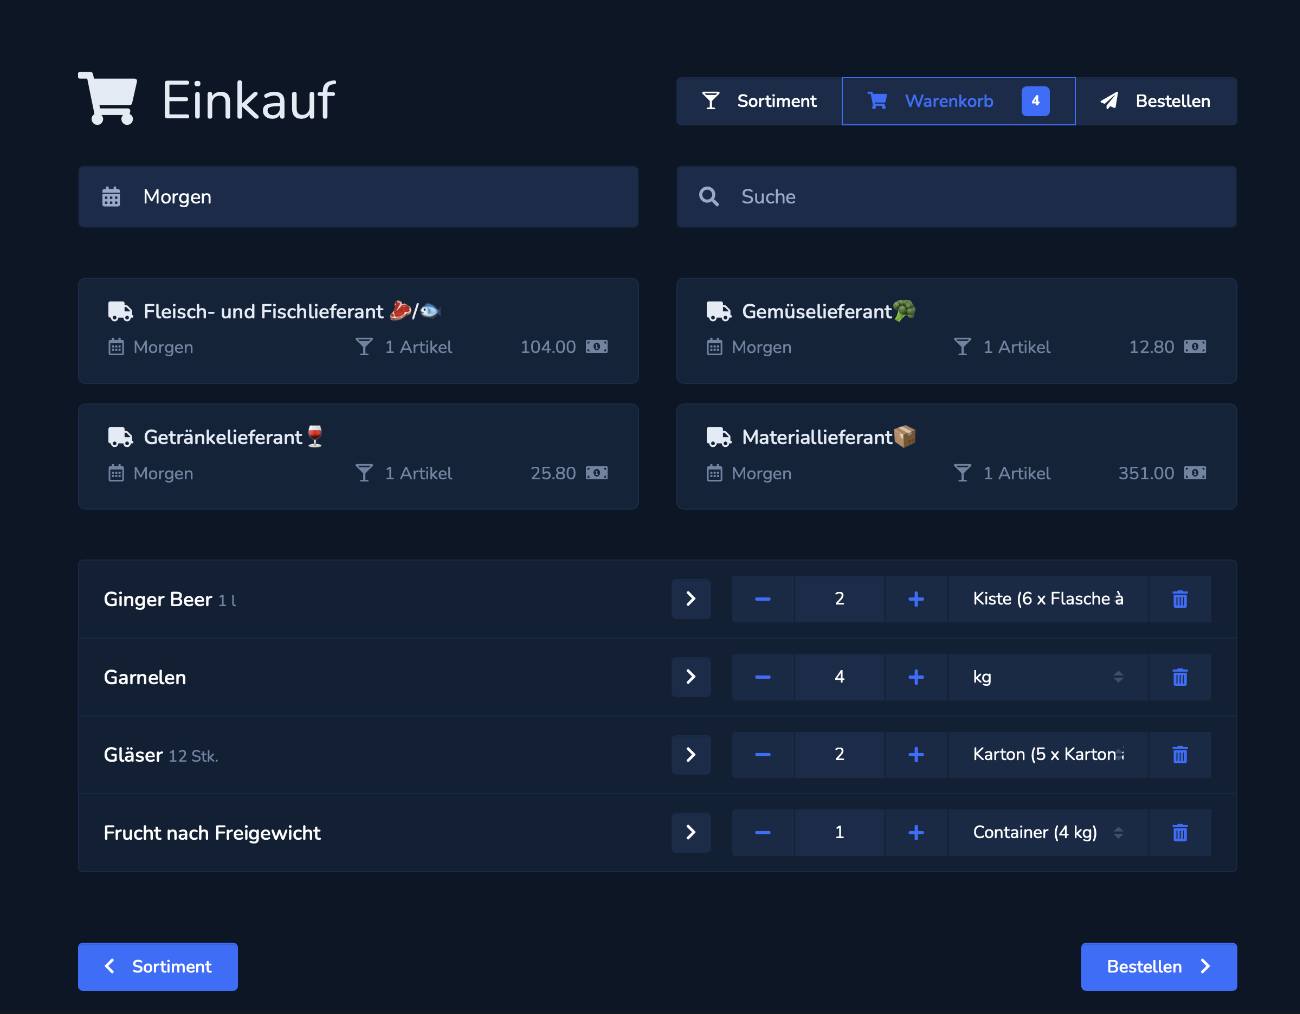This screenshot has width=1300, height=1014.
Task: Open Gläser details via chevron
Action: coord(691,755)
